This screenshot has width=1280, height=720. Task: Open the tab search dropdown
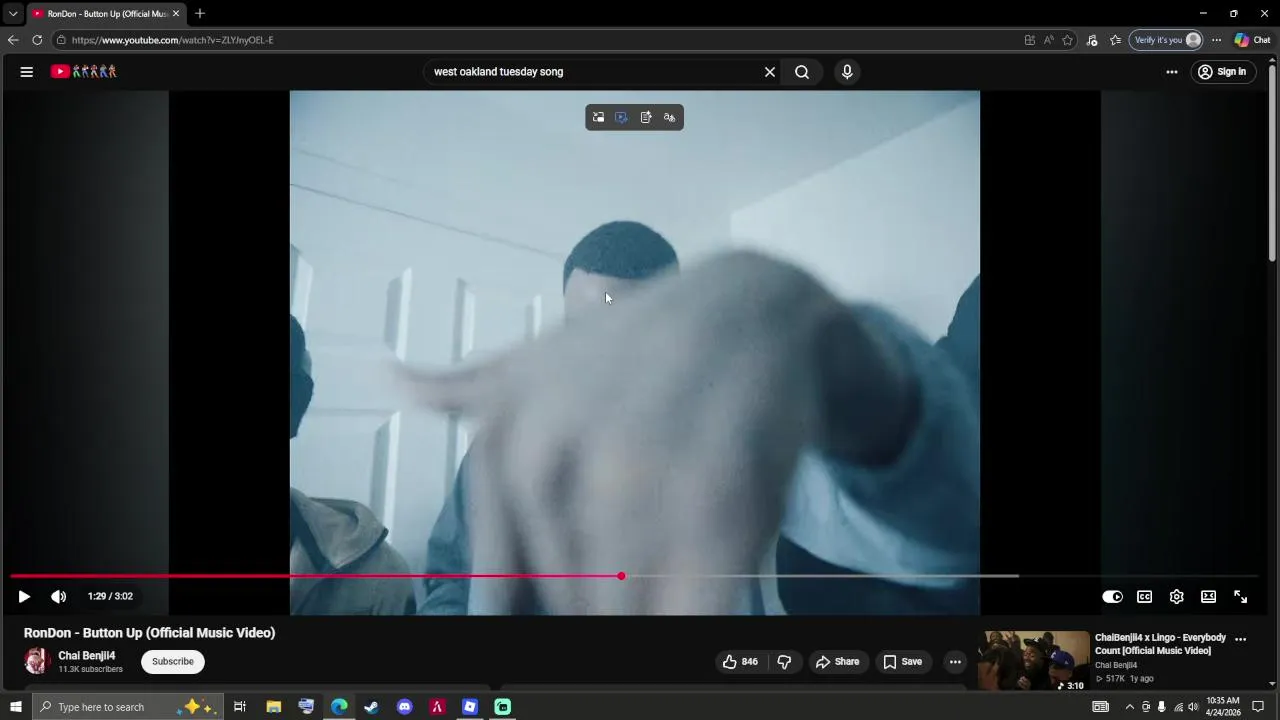[x=13, y=14]
